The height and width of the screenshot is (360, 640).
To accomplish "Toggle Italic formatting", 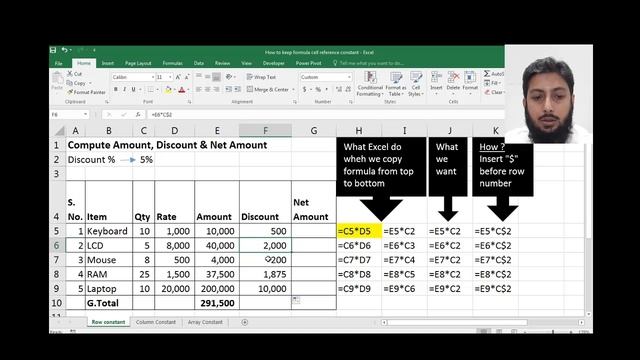I will tap(124, 89).
